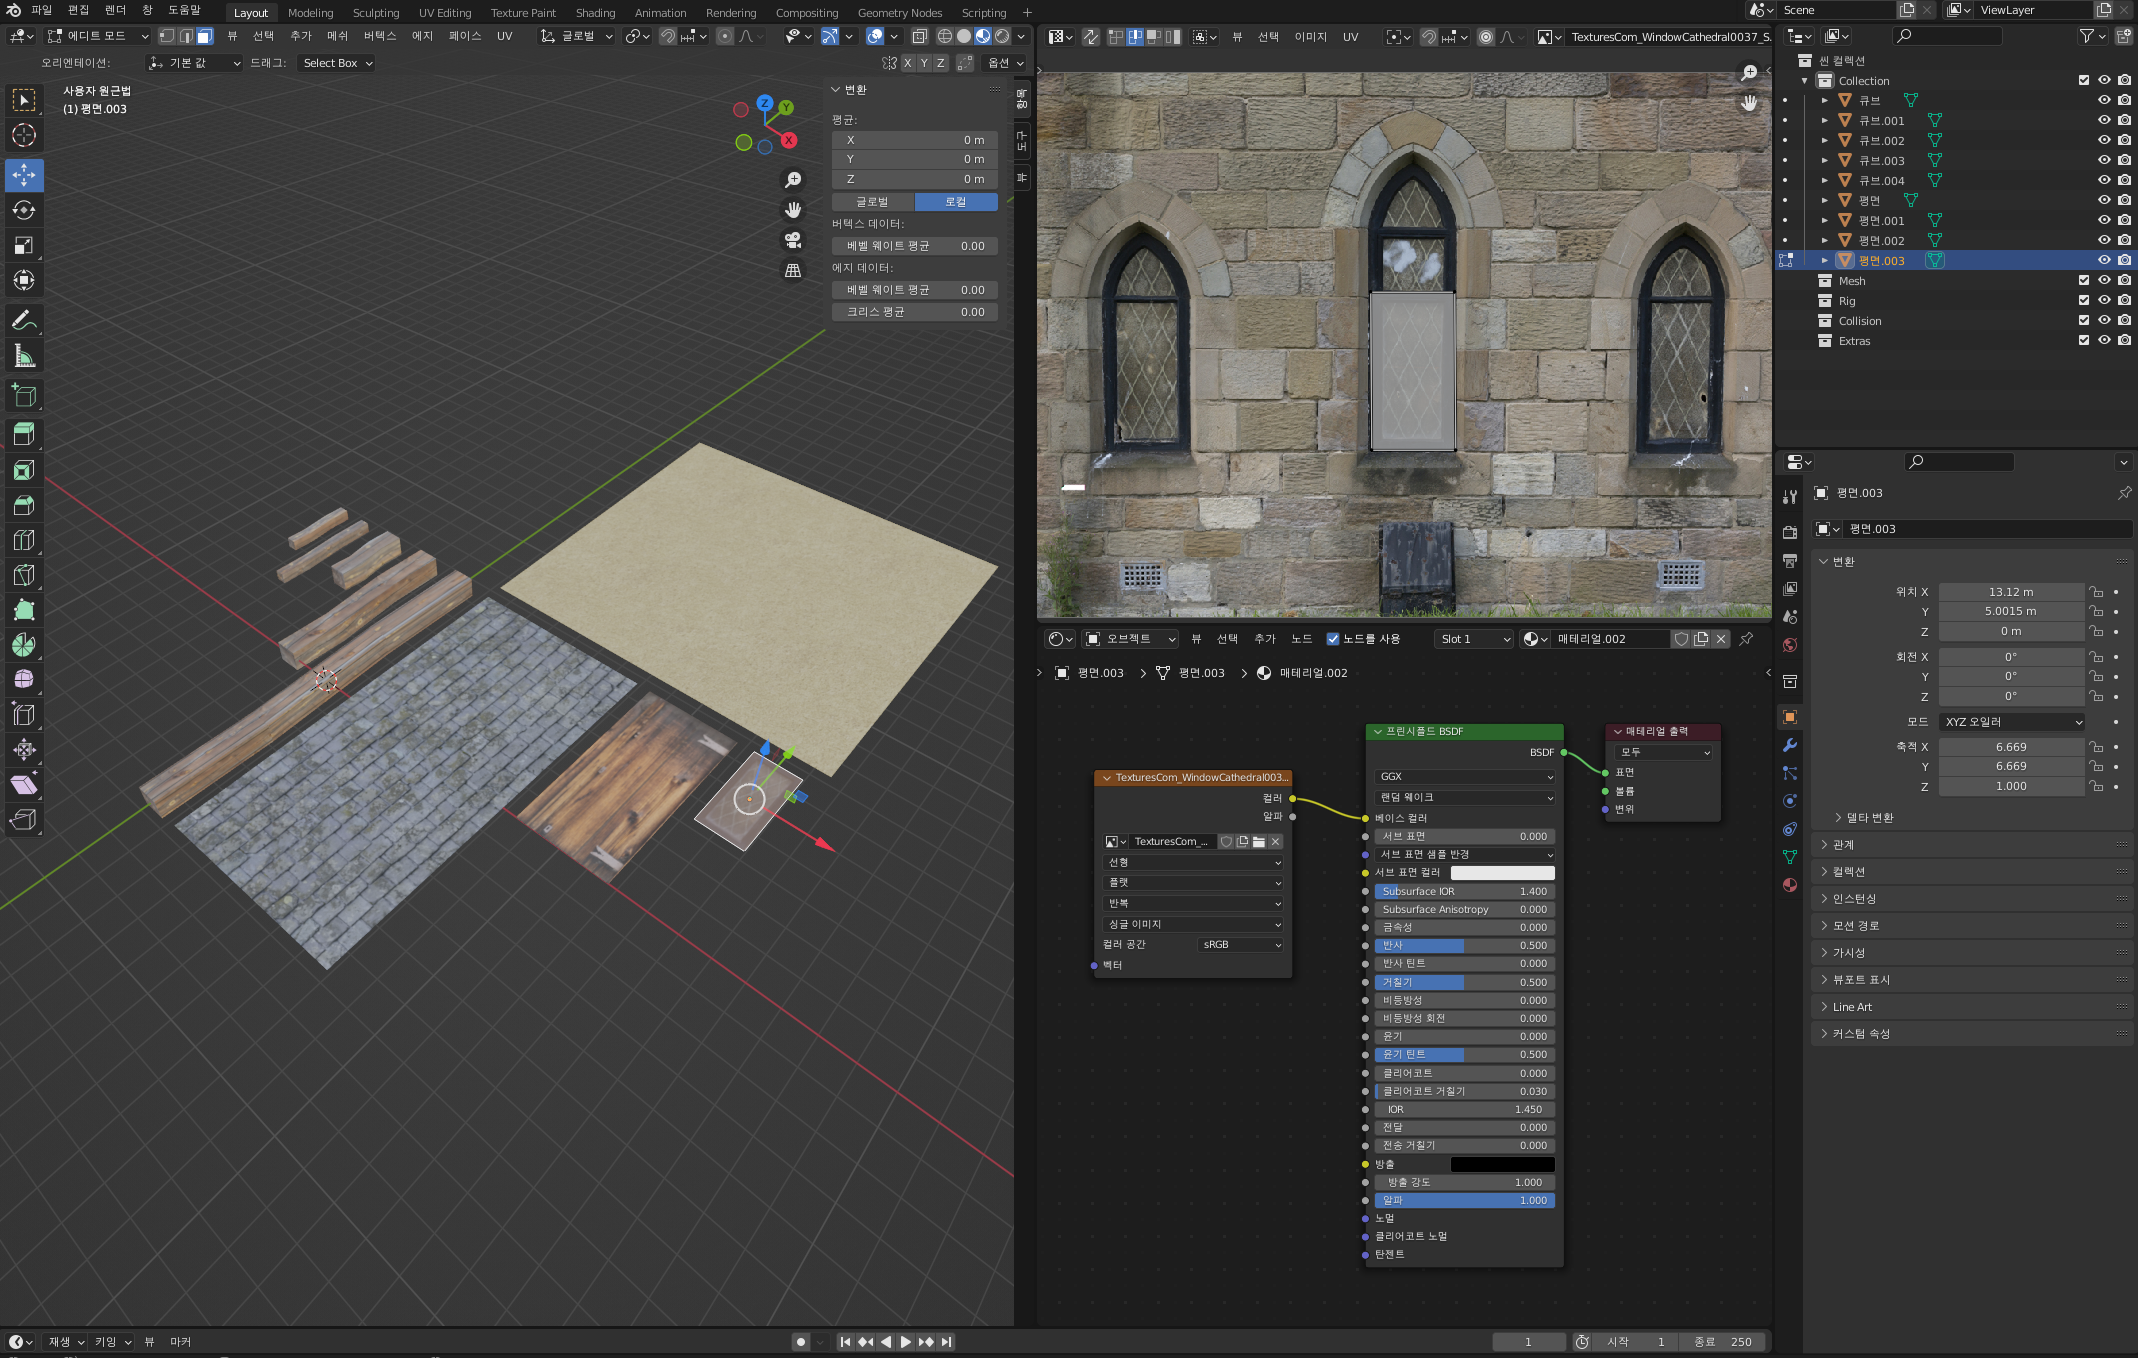Open the Slot 1 dropdown
The height and width of the screenshot is (1358, 2138).
click(1474, 639)
